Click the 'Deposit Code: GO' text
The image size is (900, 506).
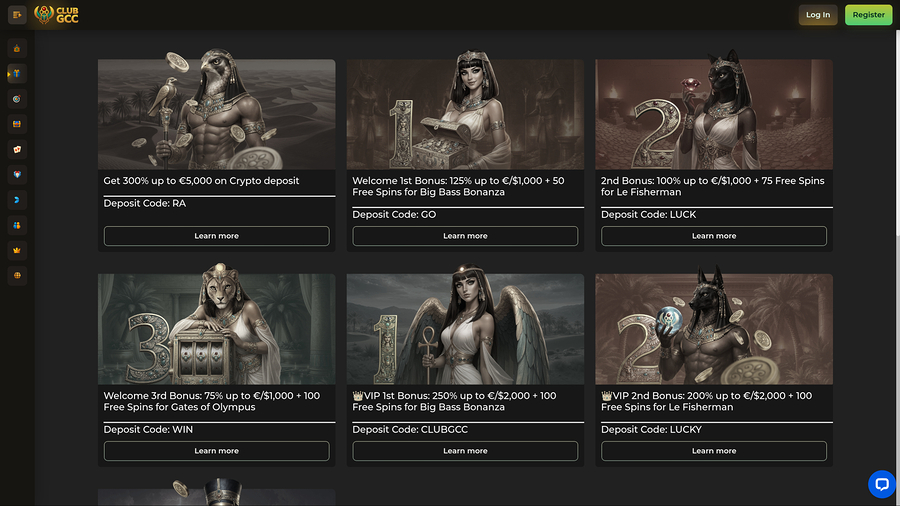tap(394, 215)
